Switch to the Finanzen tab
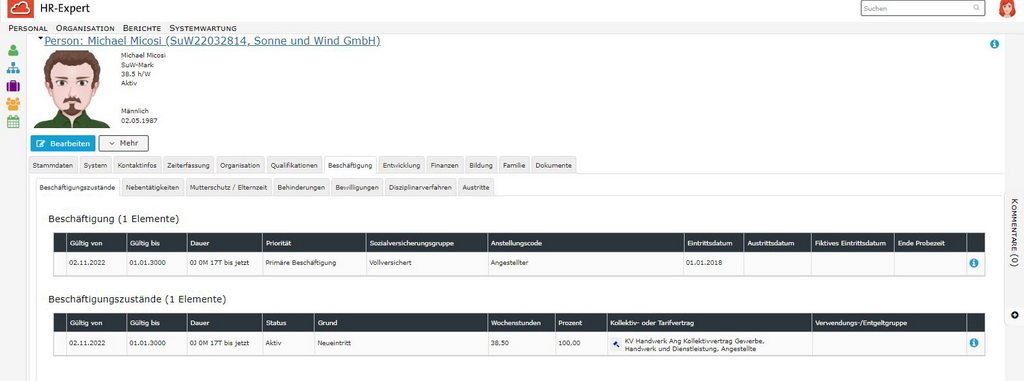 [x=445, y=165]
